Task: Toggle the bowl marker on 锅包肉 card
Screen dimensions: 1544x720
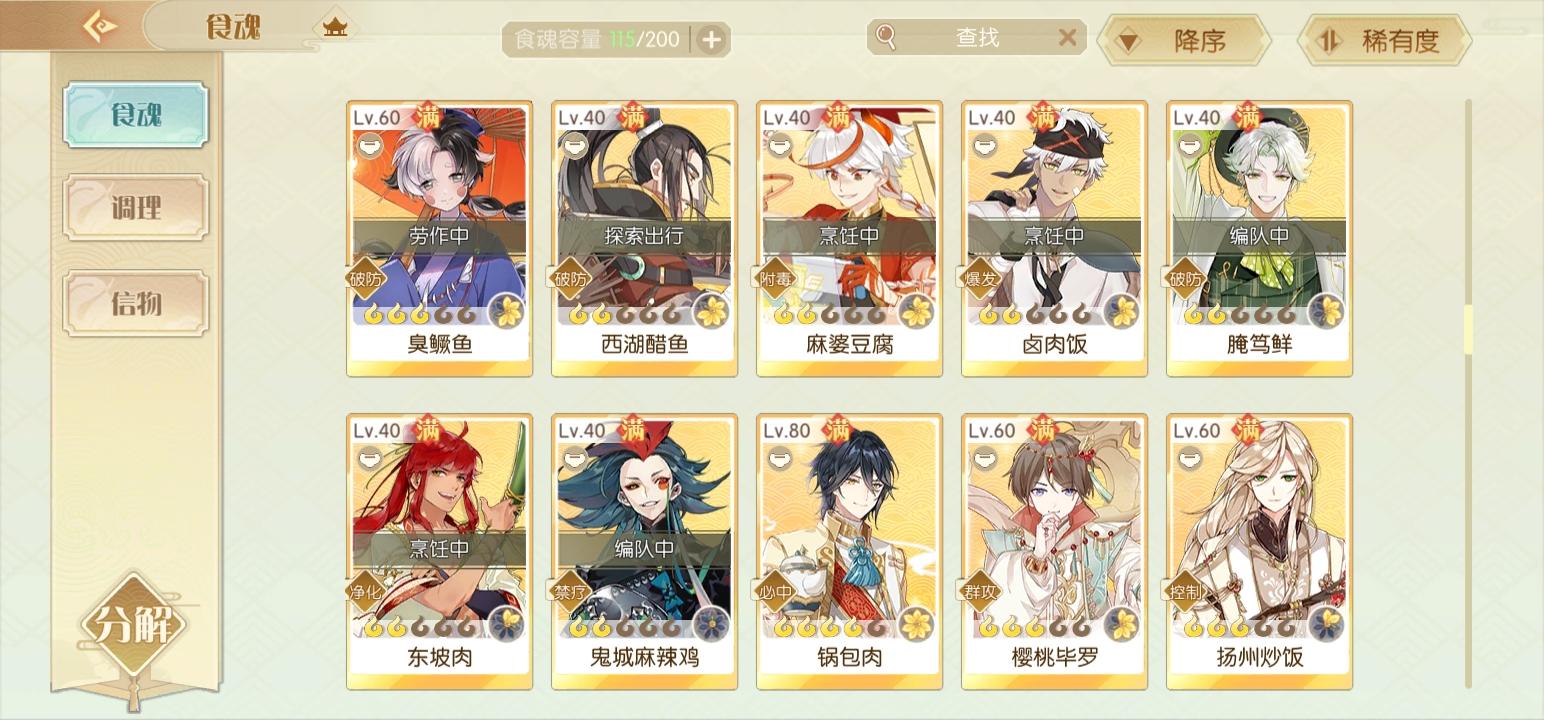Action: click(777, 459)
